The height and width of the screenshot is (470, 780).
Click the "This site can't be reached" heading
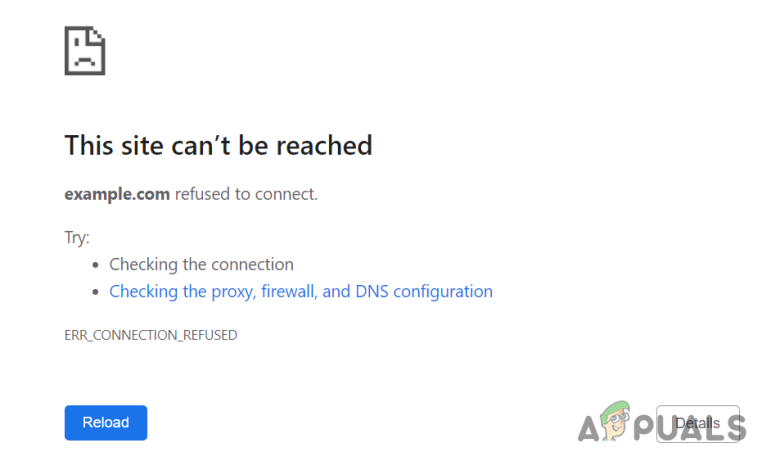coord(218,145)
